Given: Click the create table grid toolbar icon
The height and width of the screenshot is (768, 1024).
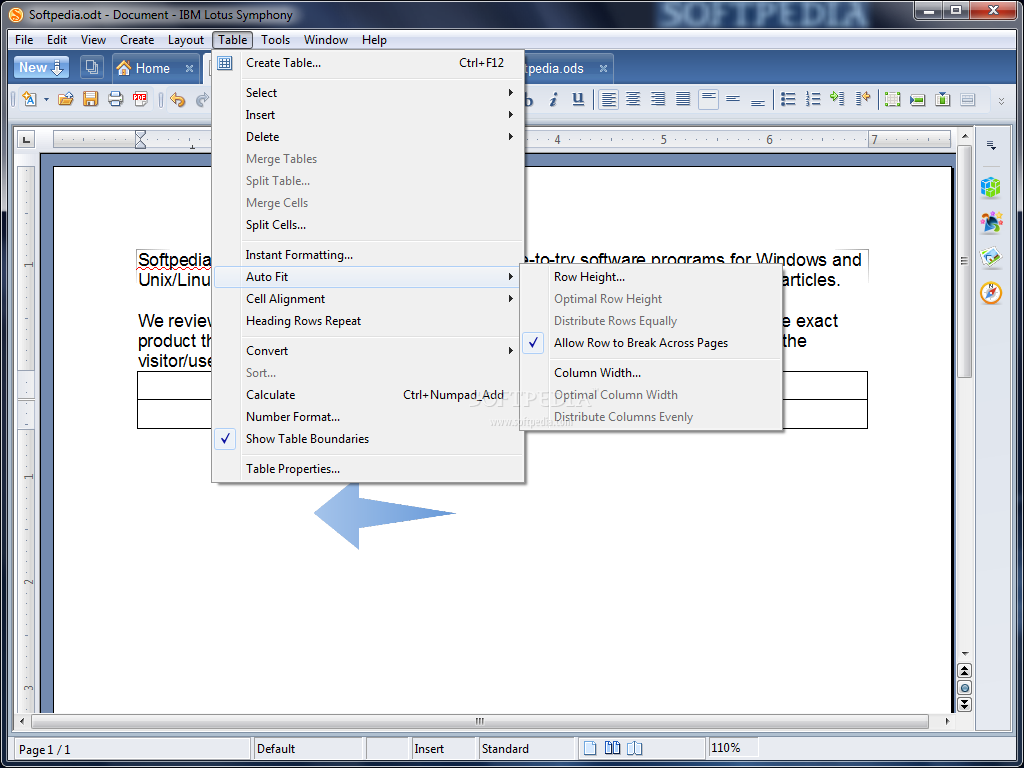Looking at the screenshot, I should [x=893, y=99].
